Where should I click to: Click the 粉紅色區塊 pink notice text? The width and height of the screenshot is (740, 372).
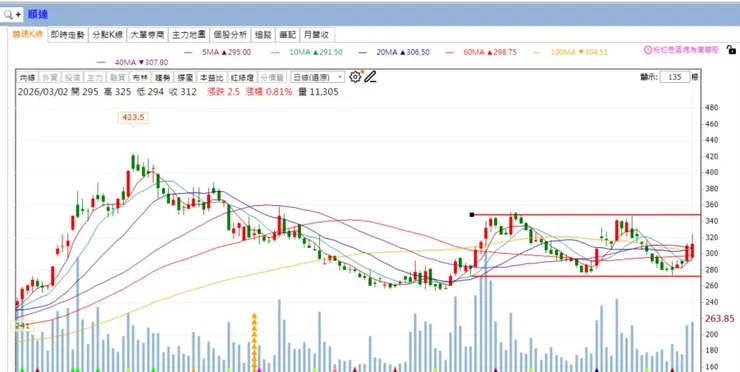(x=686, y=50)
